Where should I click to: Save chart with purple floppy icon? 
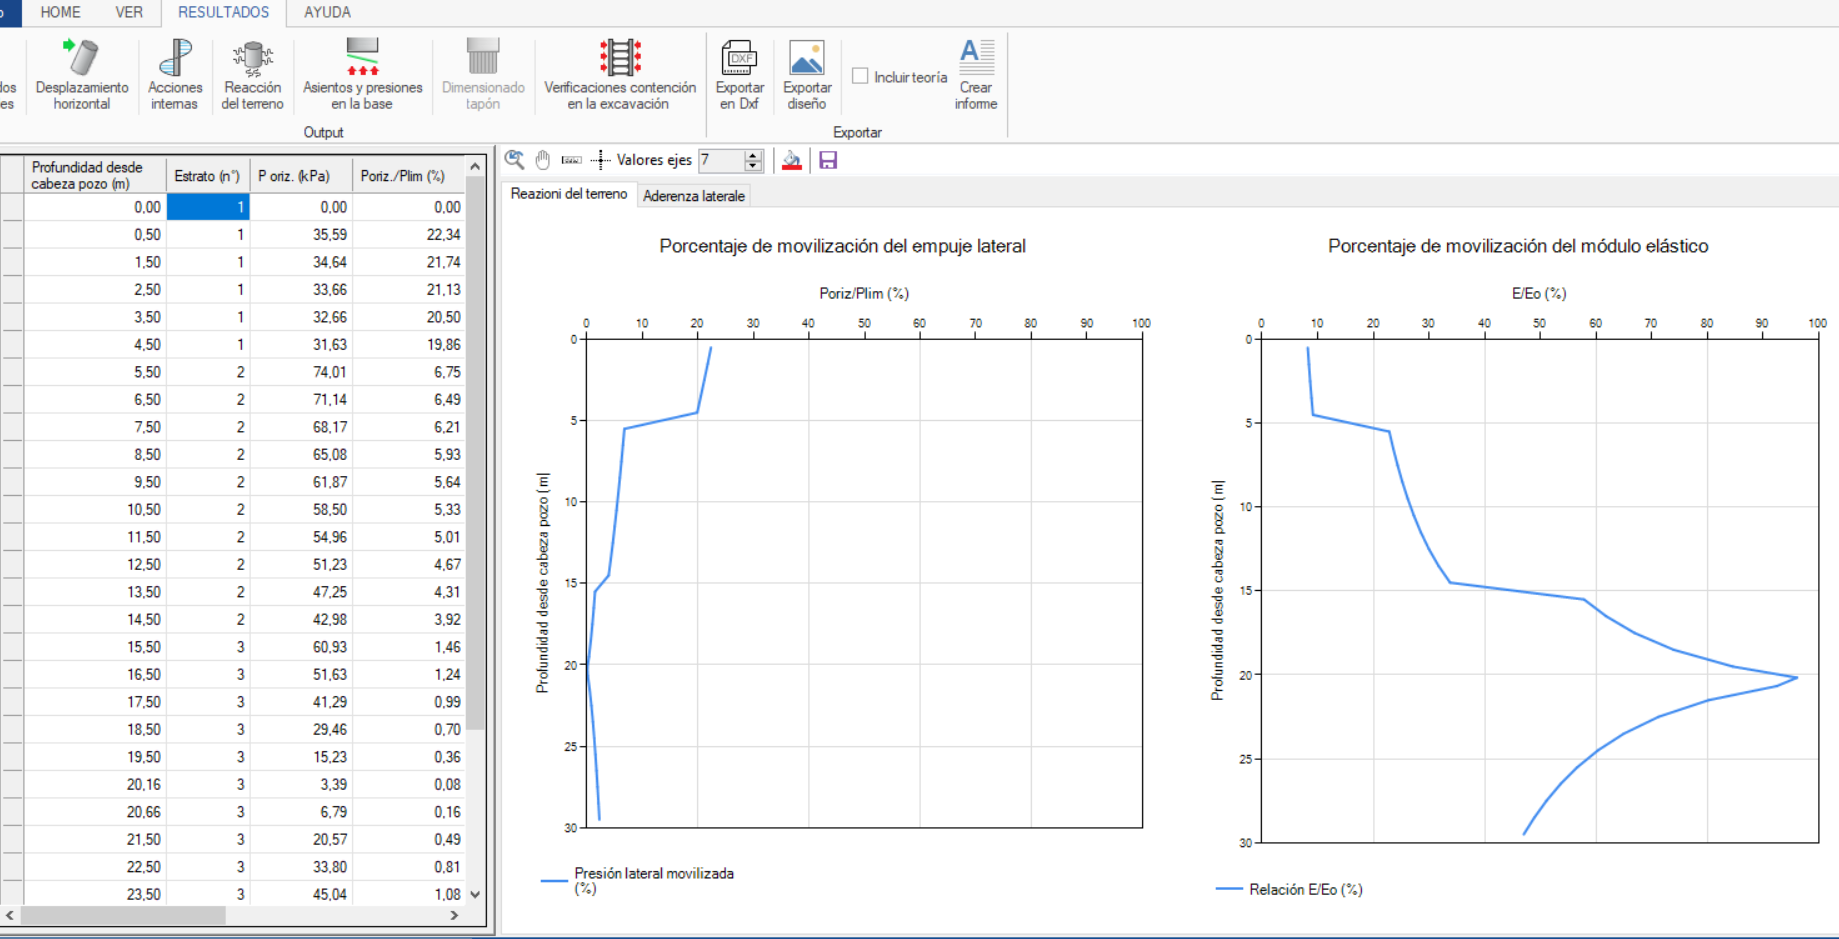(828, 160)
